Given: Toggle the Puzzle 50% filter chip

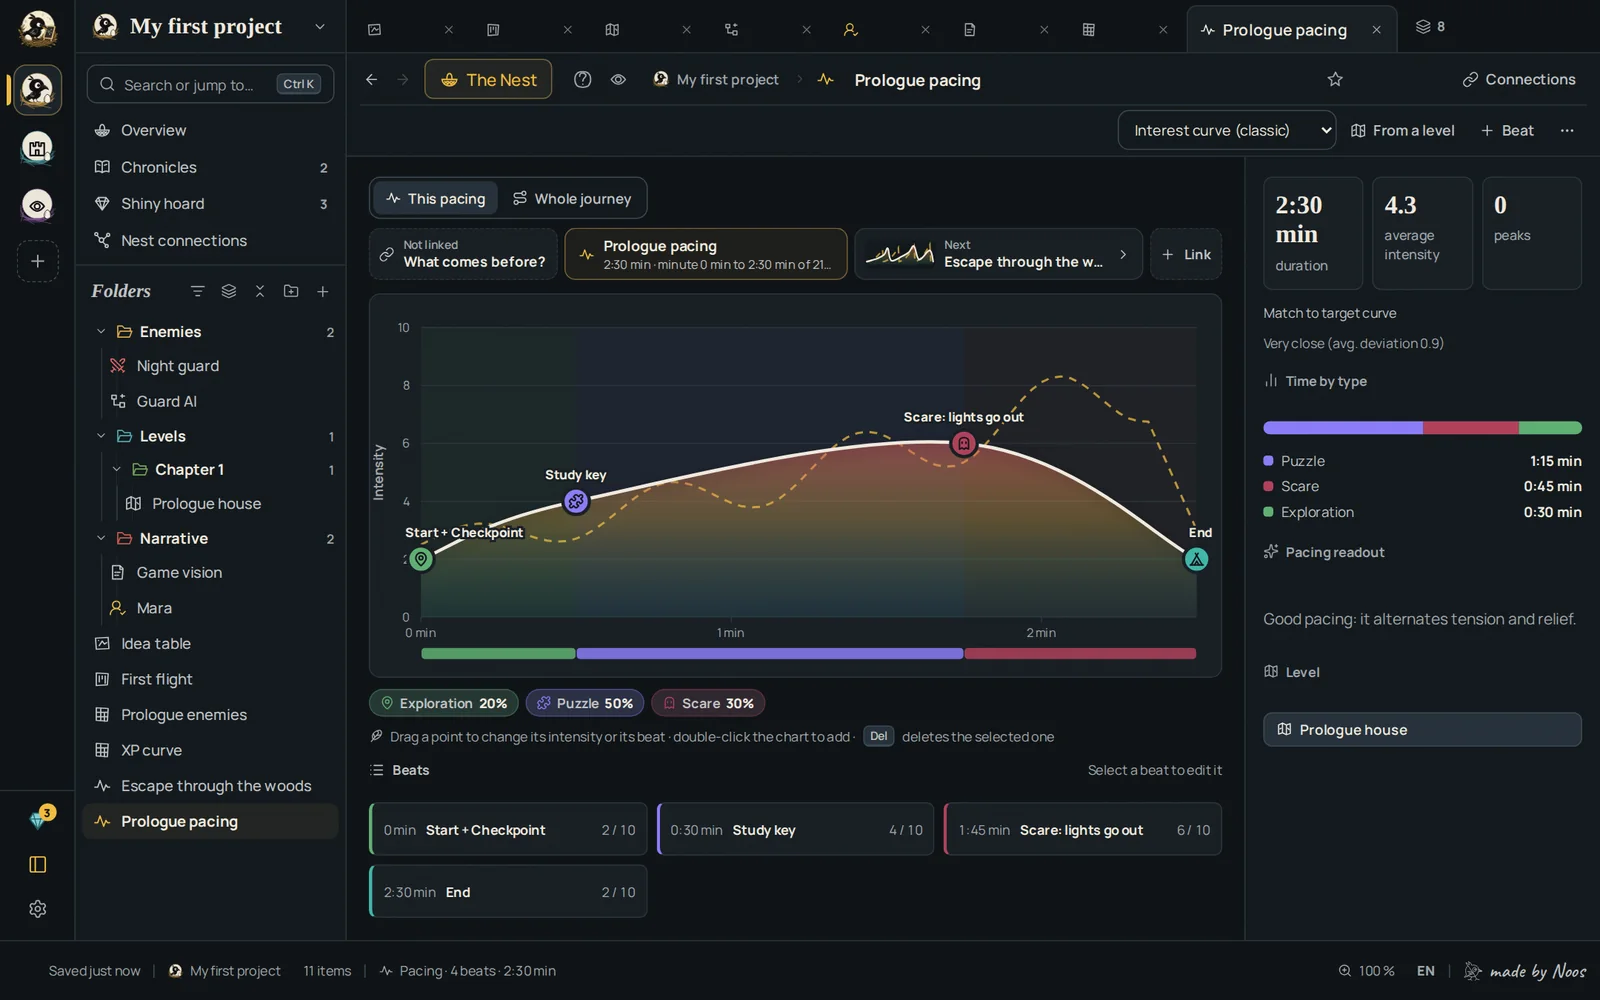Looking at the screenshot, I should [585, 703].
